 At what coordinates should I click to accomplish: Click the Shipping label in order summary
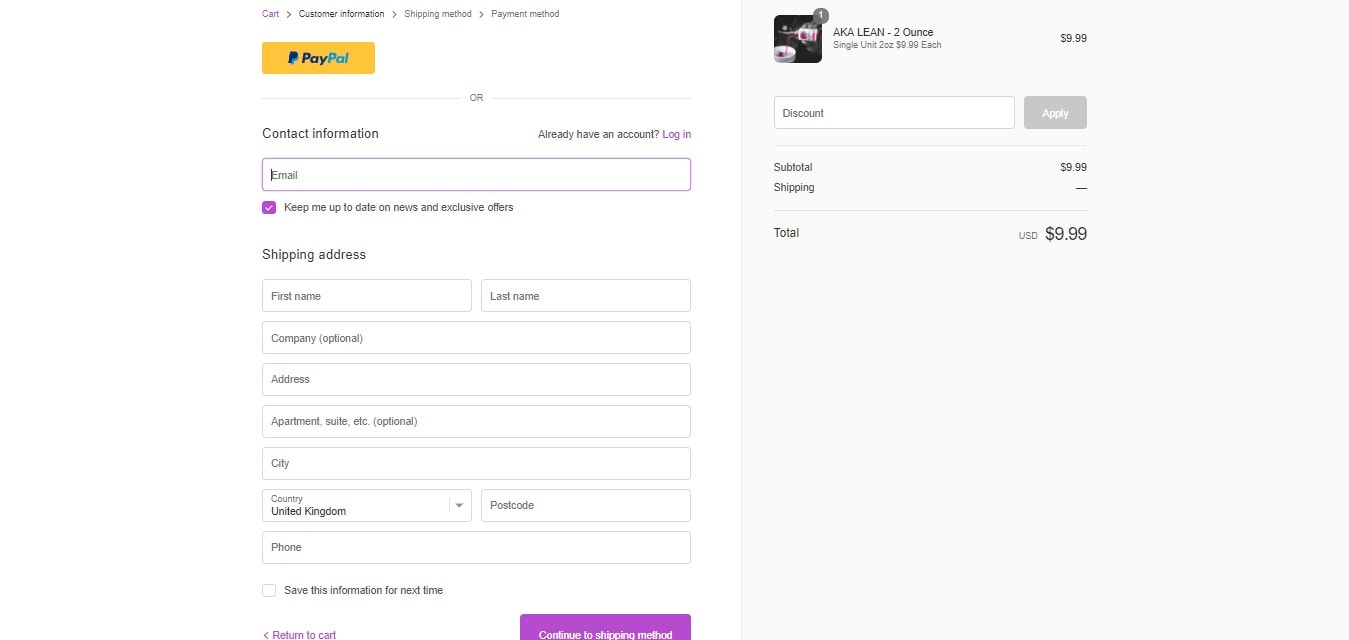point(794,187)
